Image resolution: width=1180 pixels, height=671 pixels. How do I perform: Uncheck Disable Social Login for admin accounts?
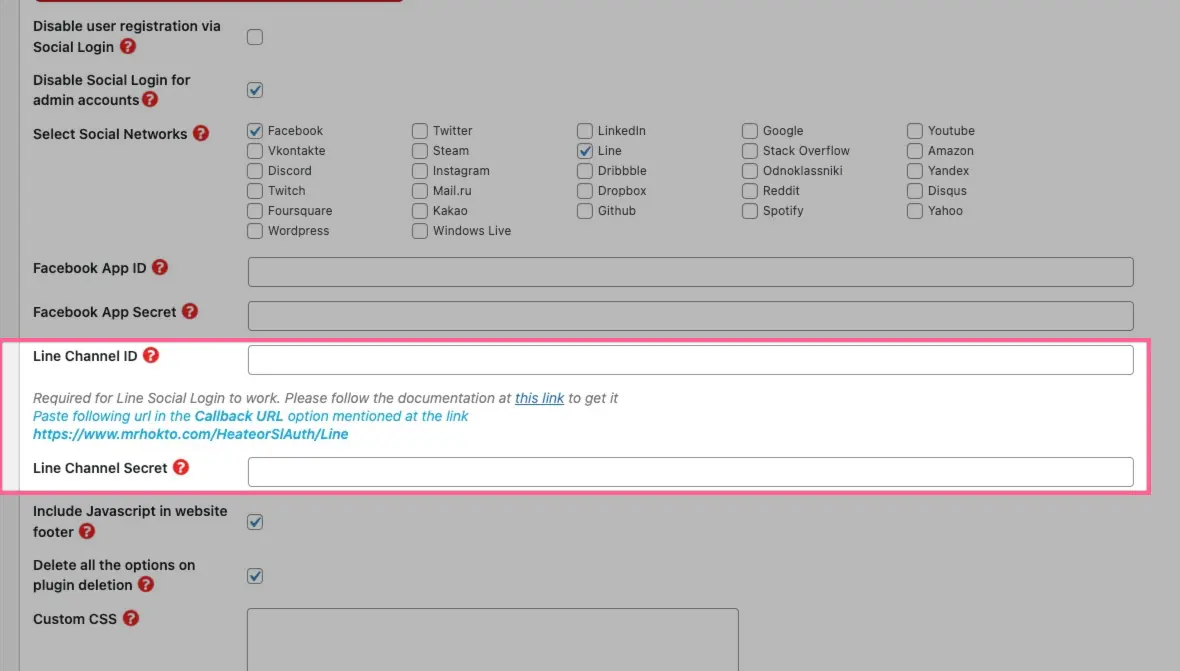pos(255,90)
